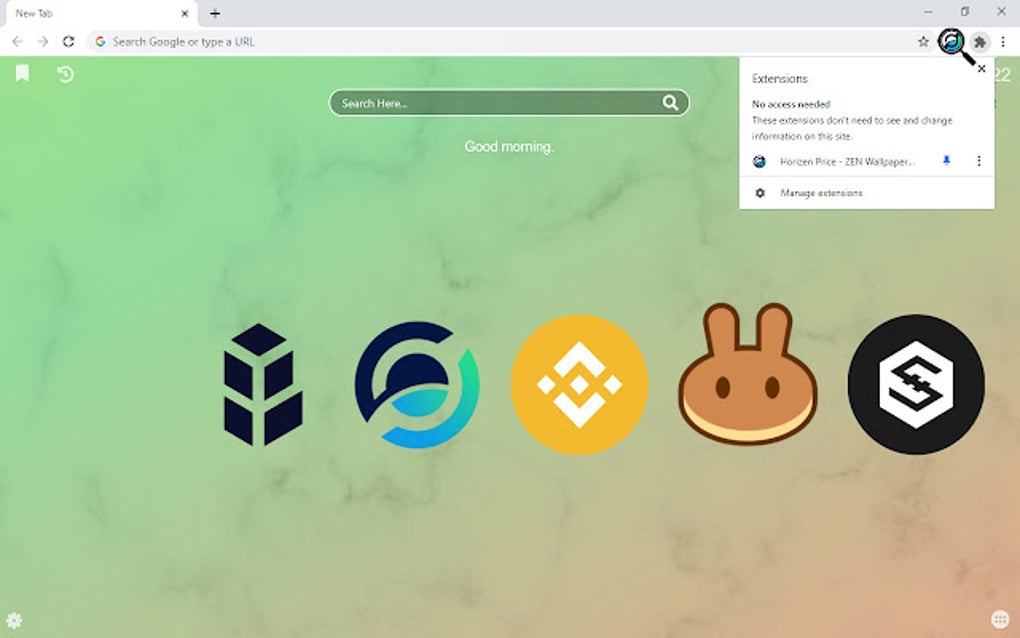1020x638 pixels.
Task: Open the Bancor cube logo shortcut
Action: (x=263, y=384)
